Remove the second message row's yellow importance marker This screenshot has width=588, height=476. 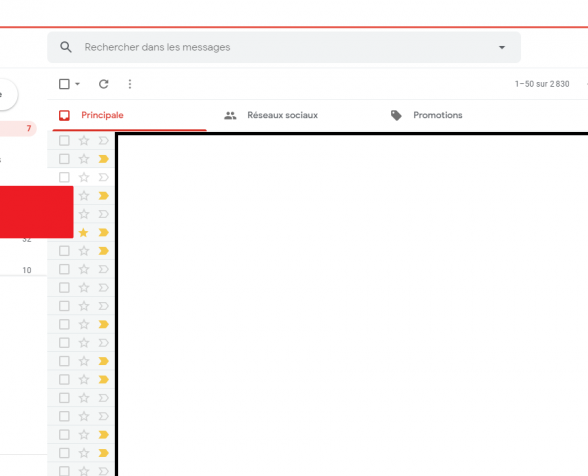[x=104, y=159]
